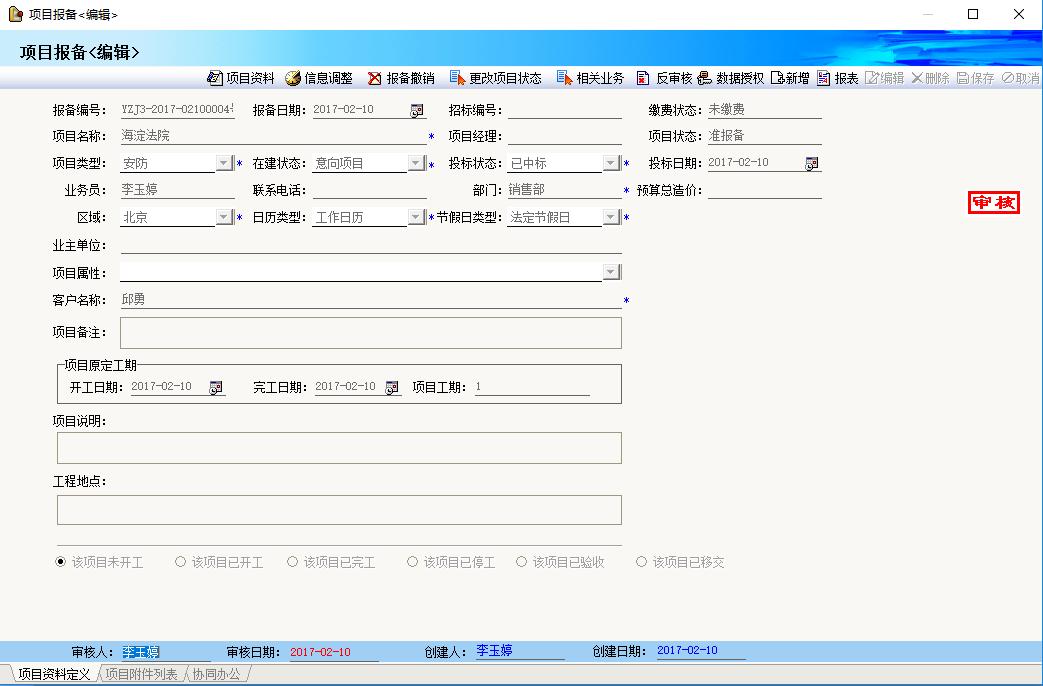Open 项目资料 from the toolbar
The height and width of the screenshot is (686, 1043).
coord(240,78)
